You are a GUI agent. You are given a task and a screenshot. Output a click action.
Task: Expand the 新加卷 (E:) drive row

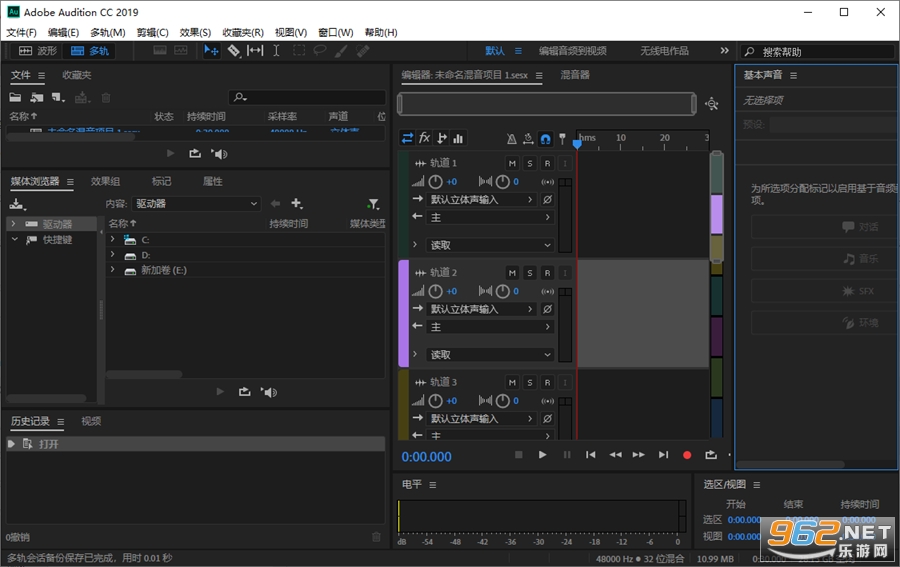[x=112, y=269]
